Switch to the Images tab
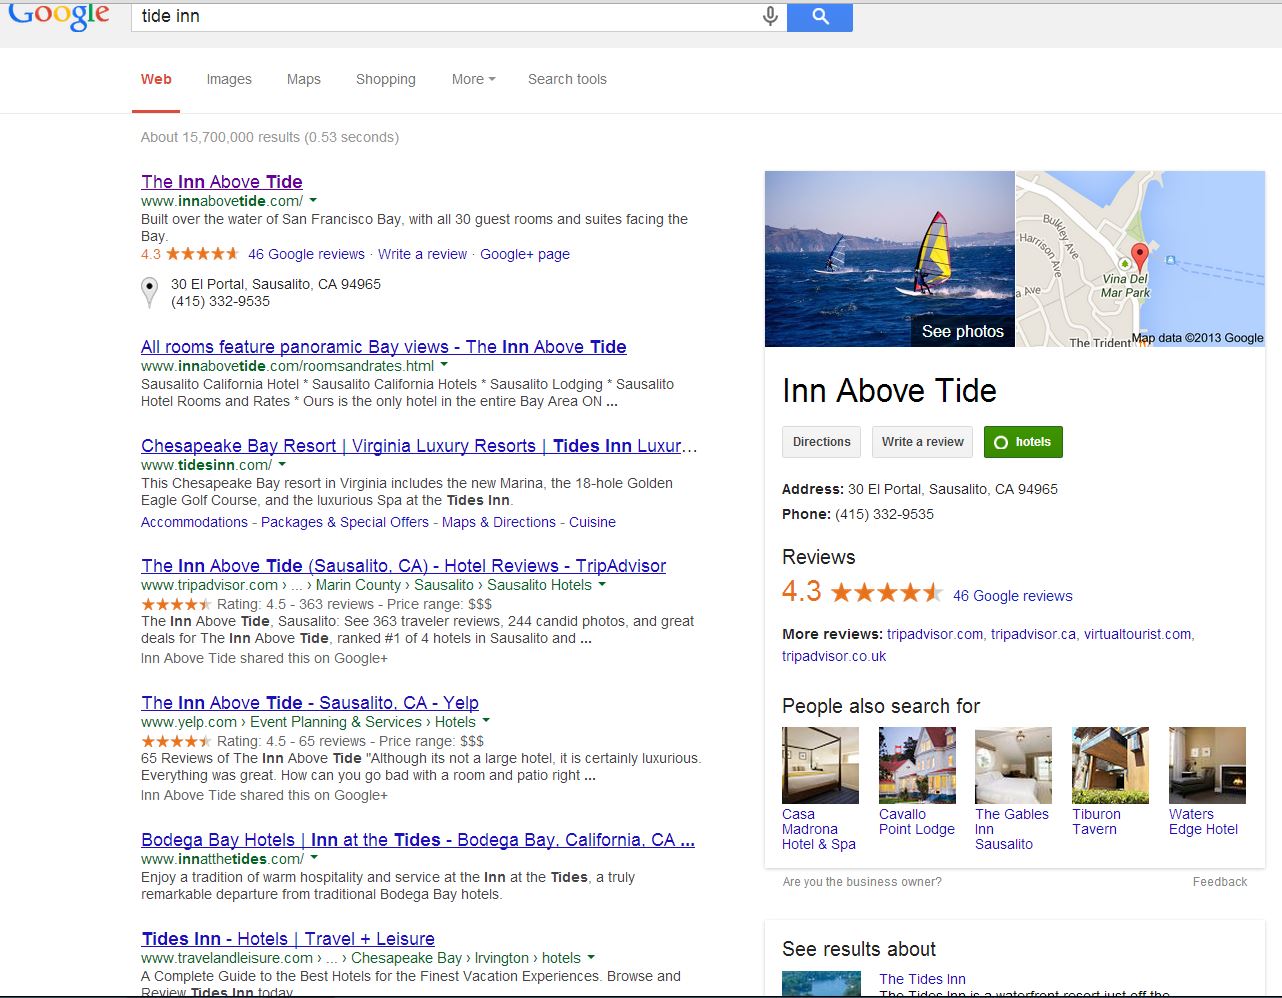This screenshot has height=998, width=1282. (229, 79)
